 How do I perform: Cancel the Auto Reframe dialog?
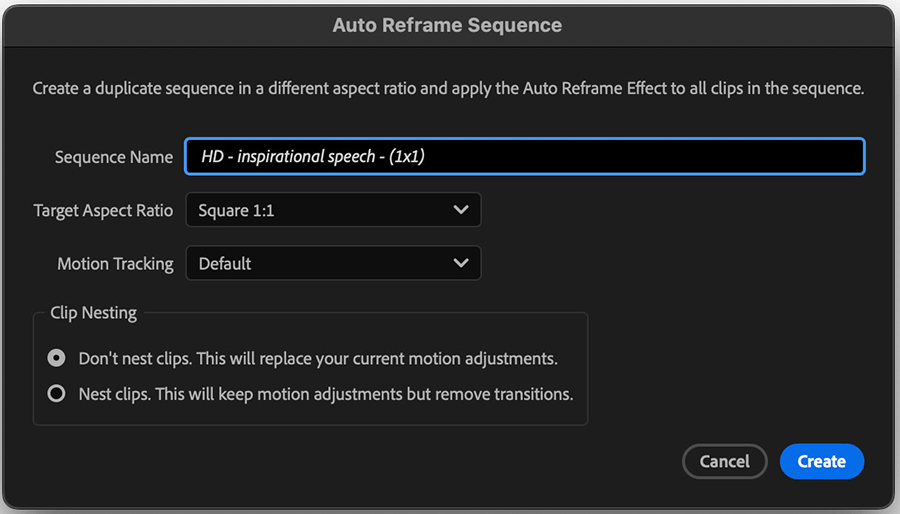724,461
